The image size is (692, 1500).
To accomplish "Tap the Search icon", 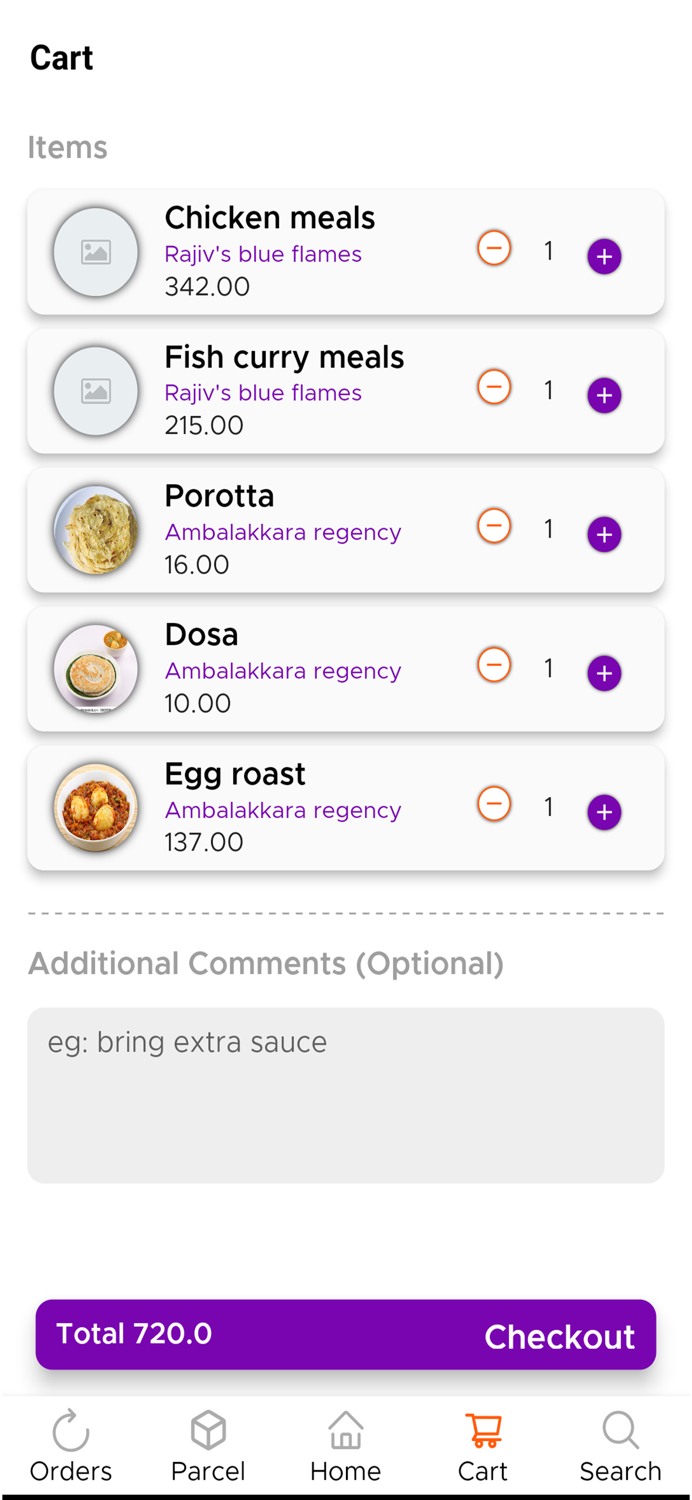I will tap(621, 1430).
